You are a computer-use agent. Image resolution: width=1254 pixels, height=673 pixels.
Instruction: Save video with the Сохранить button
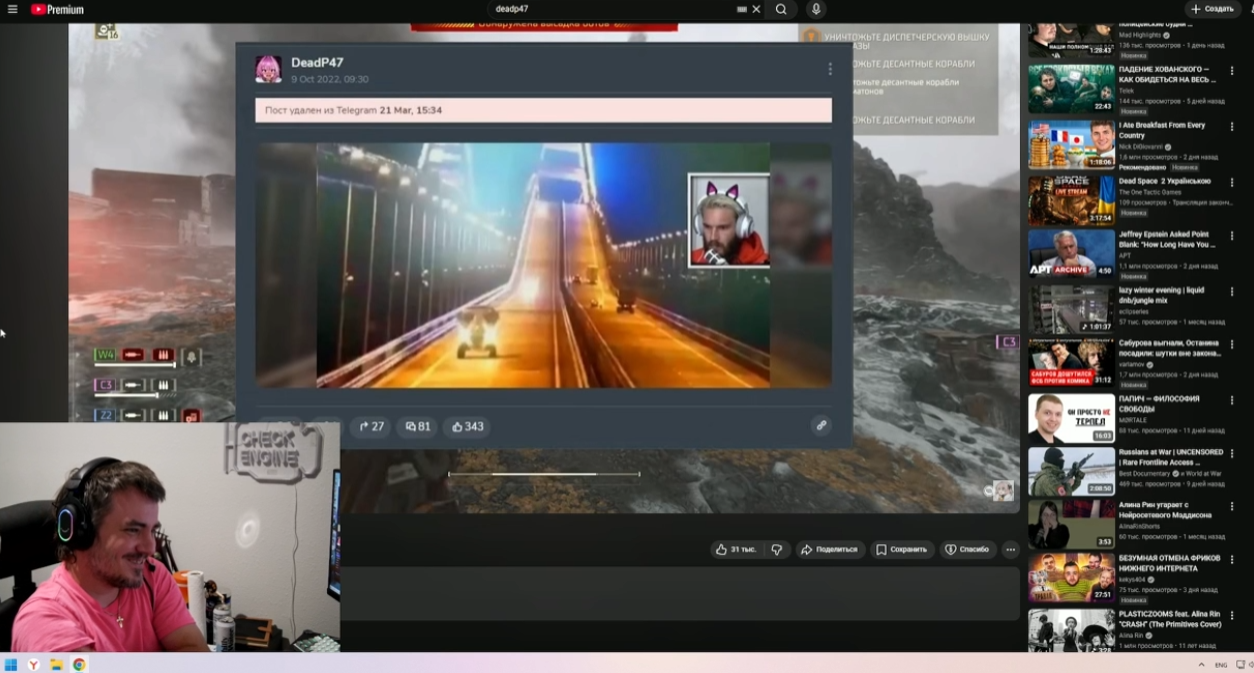pyautogui.click(x=901, y=549)
